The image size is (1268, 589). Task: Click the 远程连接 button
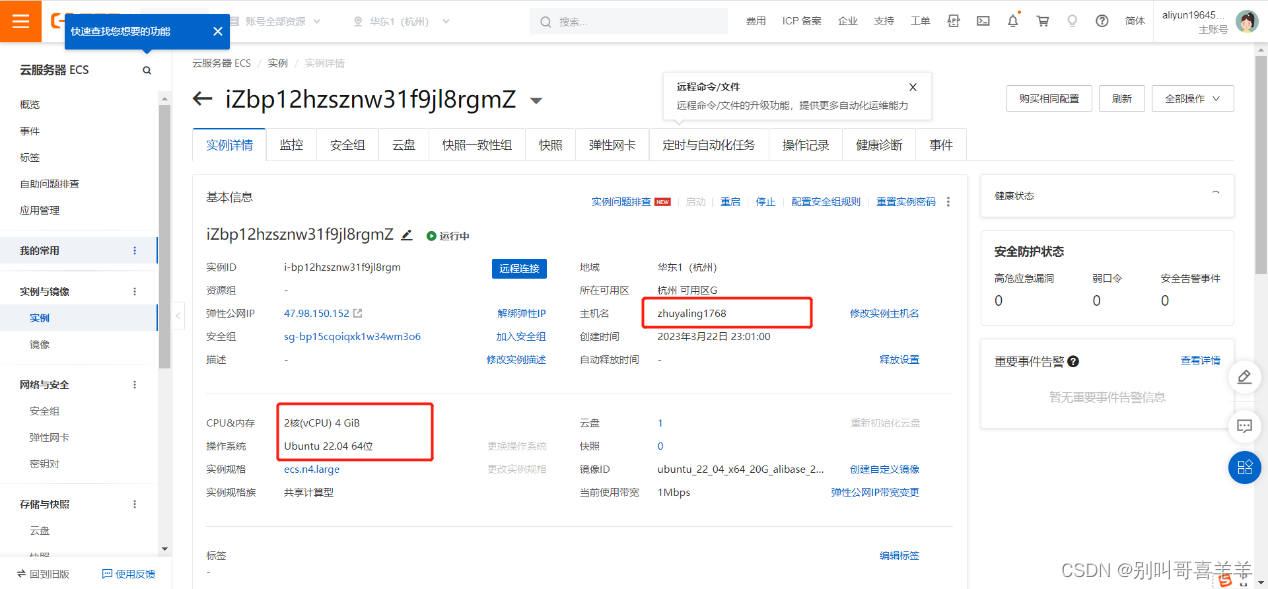(519, 268)
